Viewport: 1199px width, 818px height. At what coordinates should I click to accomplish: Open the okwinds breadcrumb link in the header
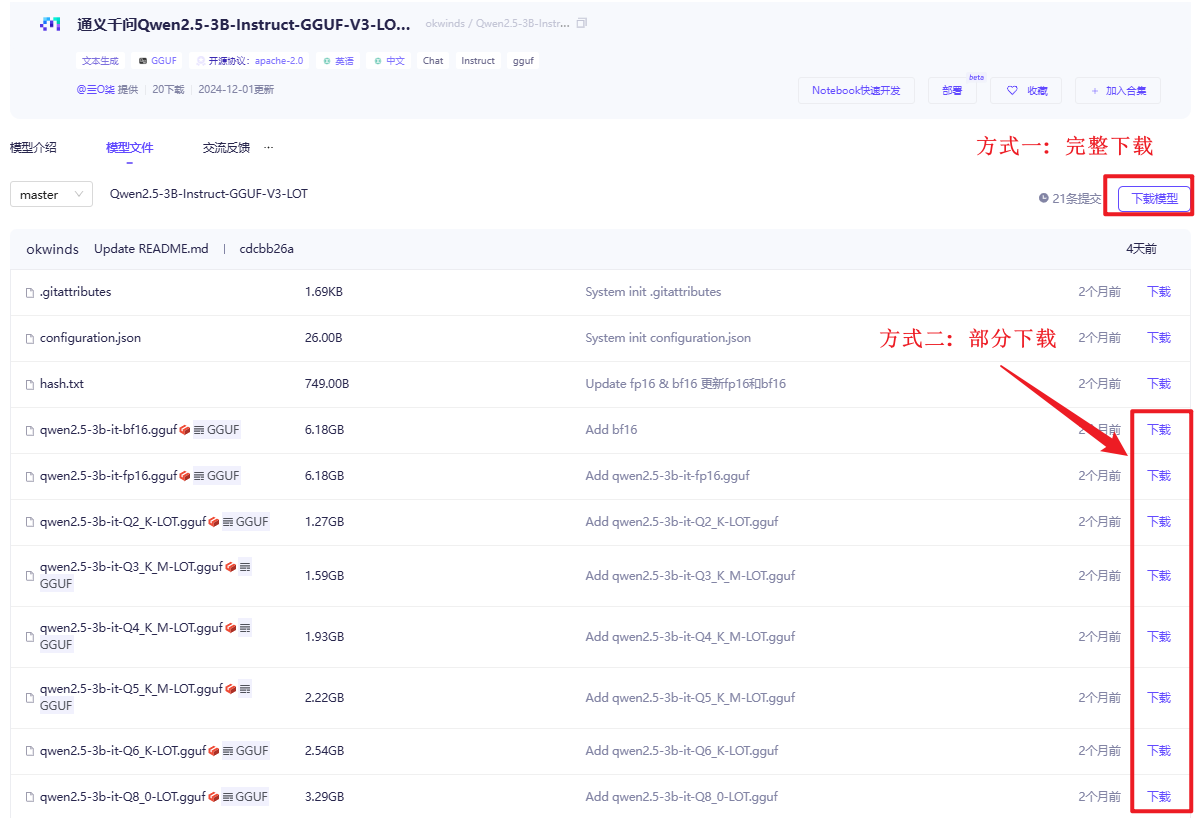tap(445, 24)
